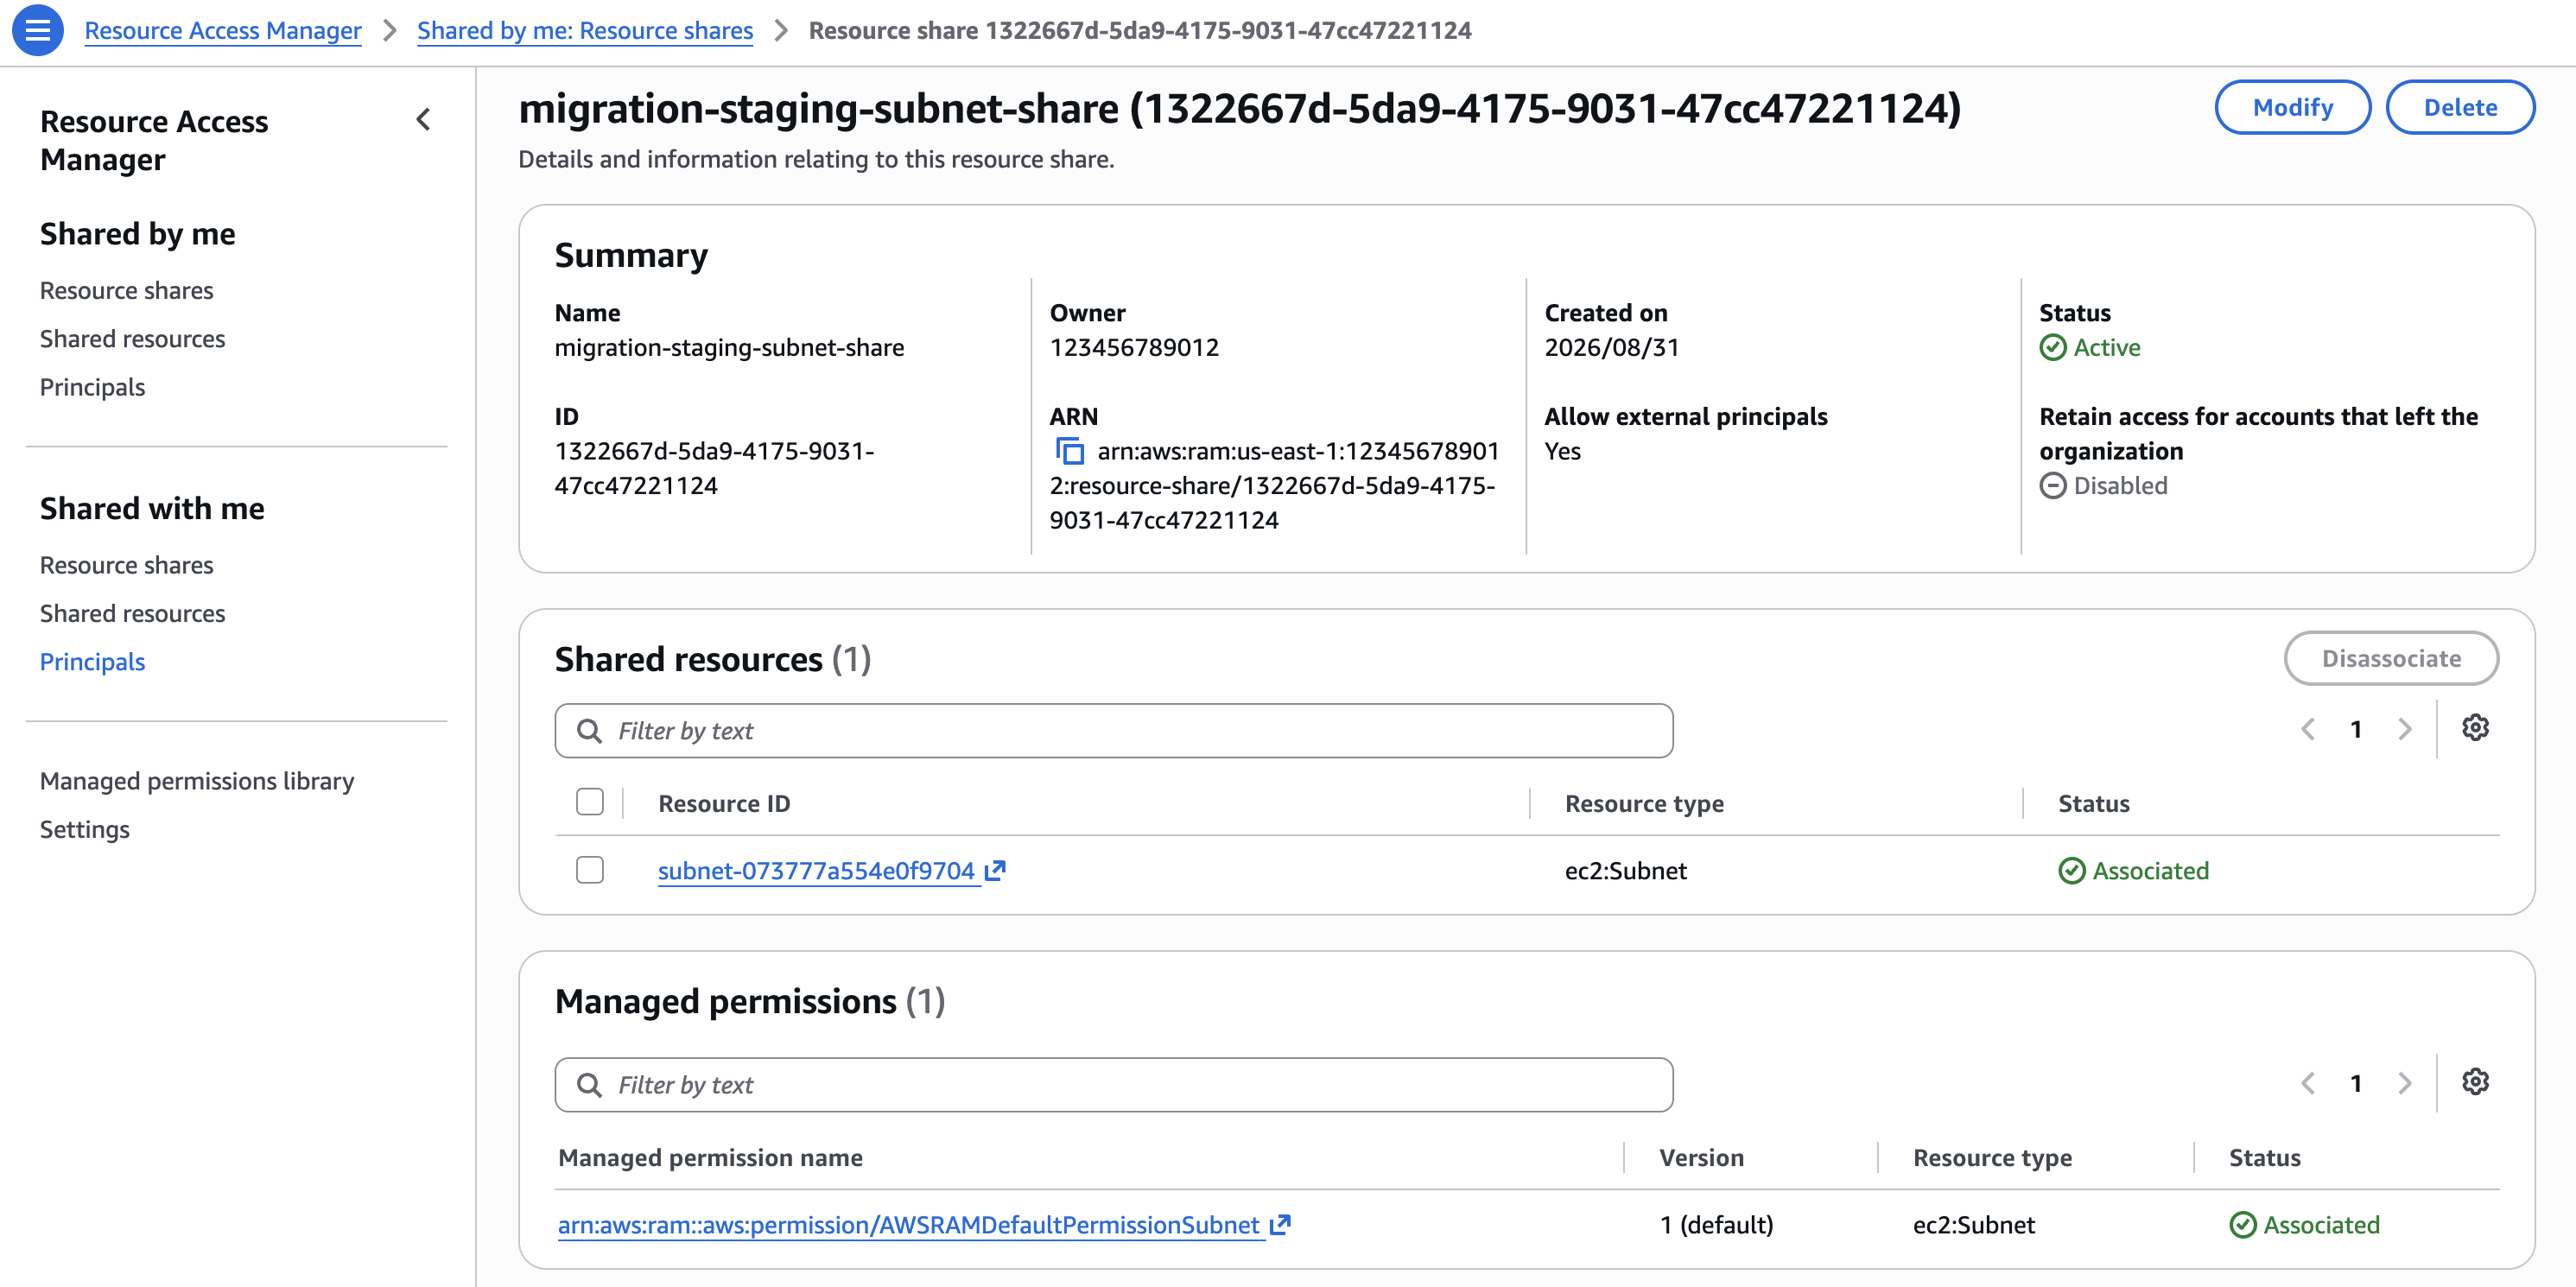Open Resource shares under Shared with me

(x=127, y=566)
